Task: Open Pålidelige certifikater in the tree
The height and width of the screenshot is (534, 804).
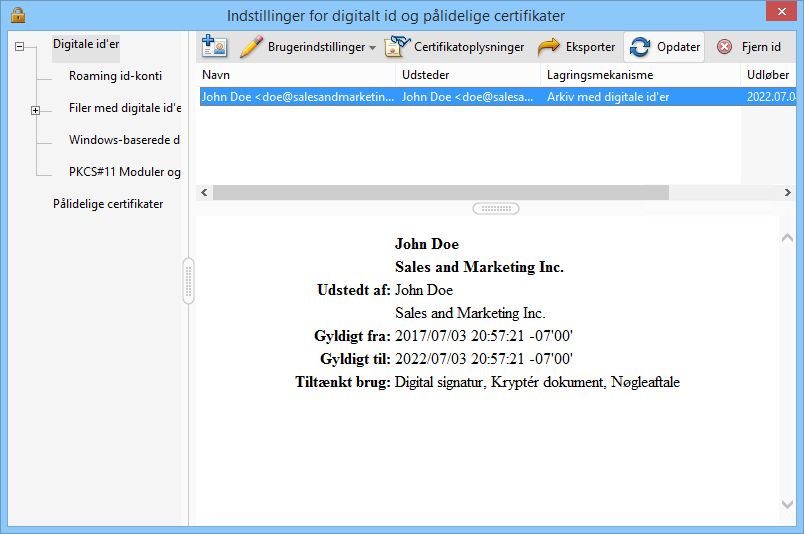Action: 108,204
